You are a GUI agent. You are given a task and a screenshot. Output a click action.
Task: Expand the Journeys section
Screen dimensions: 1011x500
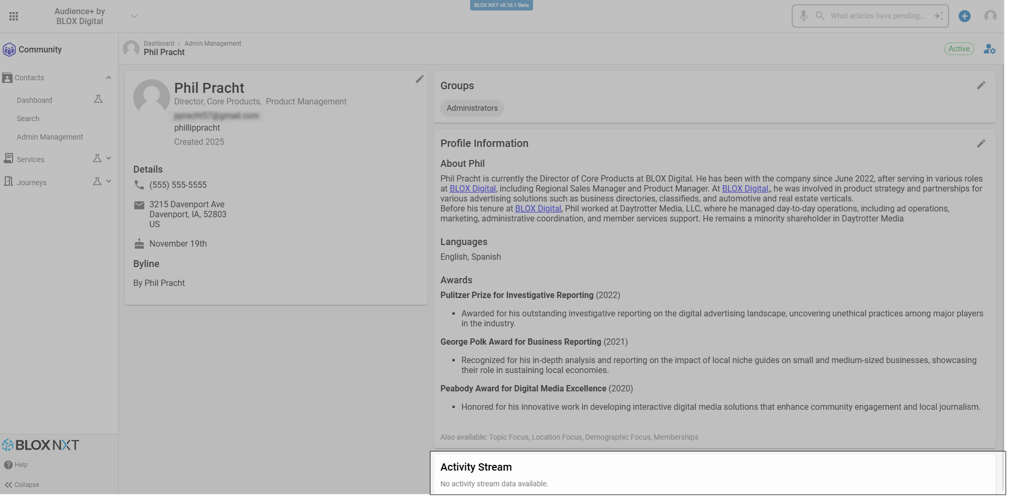click(108, 181)
